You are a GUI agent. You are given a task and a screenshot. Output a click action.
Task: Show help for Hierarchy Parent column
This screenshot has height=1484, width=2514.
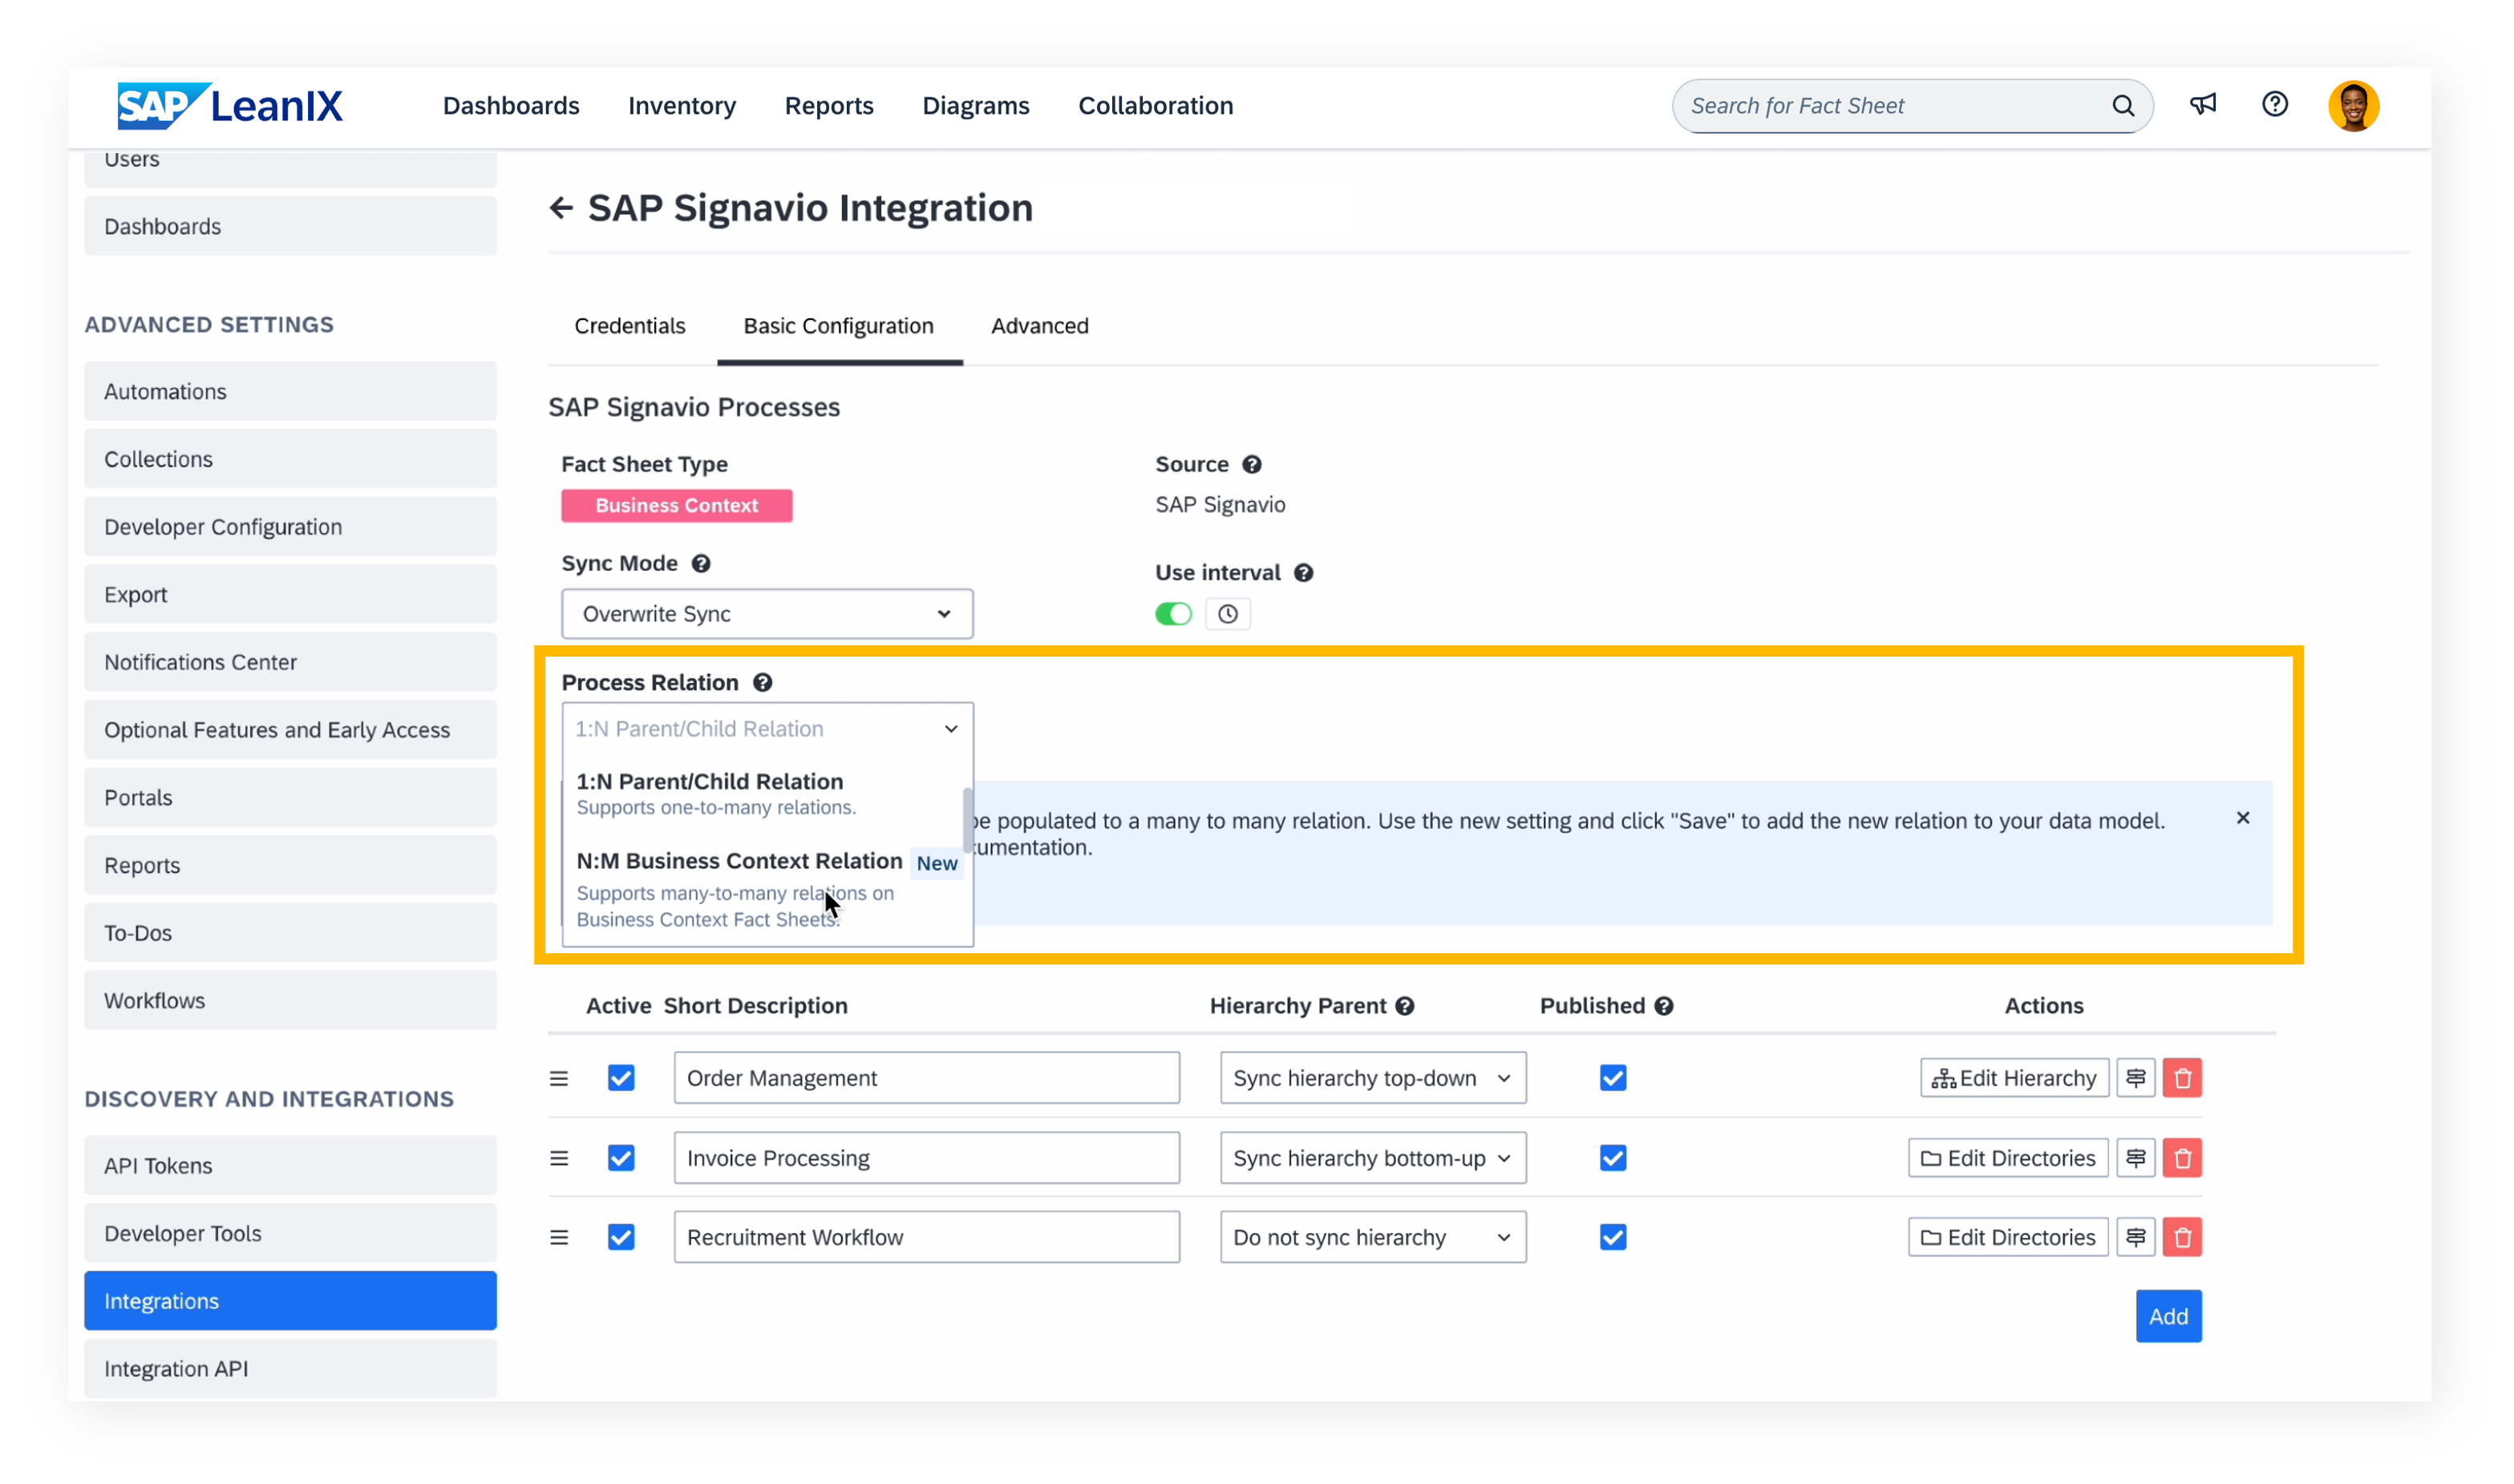pyautogui.click(x=1405, y=1006)
